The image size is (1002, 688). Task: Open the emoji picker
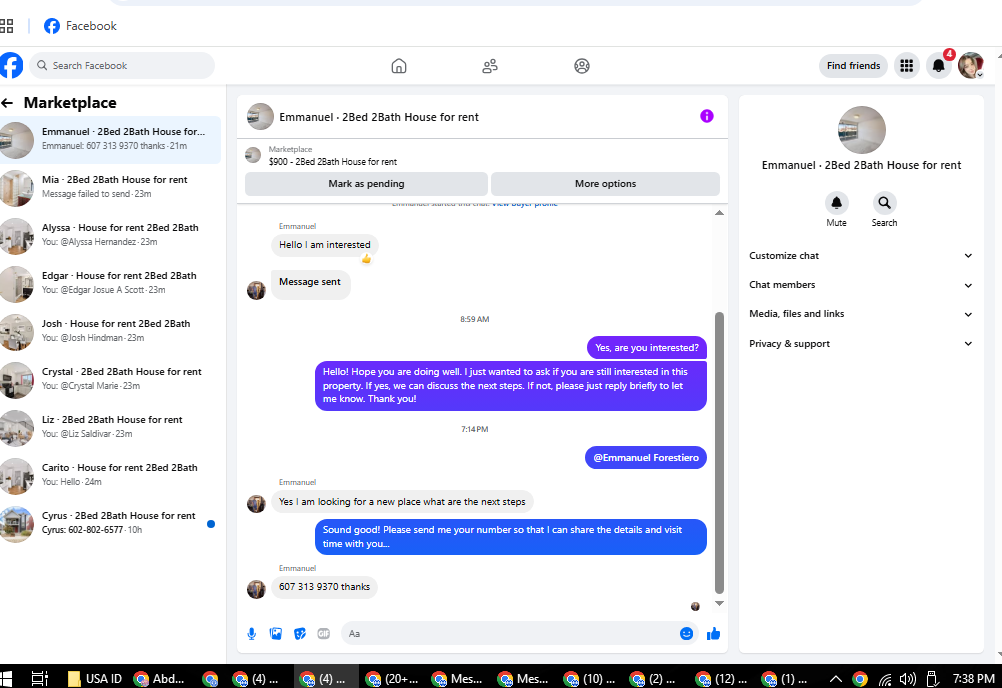point(686,634)
